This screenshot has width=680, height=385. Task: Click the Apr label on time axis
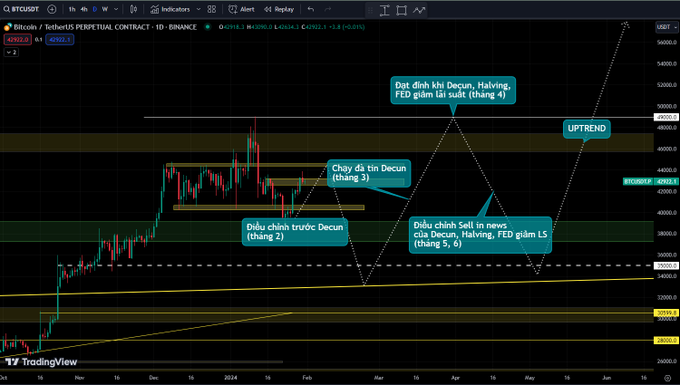tap(455, 378)
